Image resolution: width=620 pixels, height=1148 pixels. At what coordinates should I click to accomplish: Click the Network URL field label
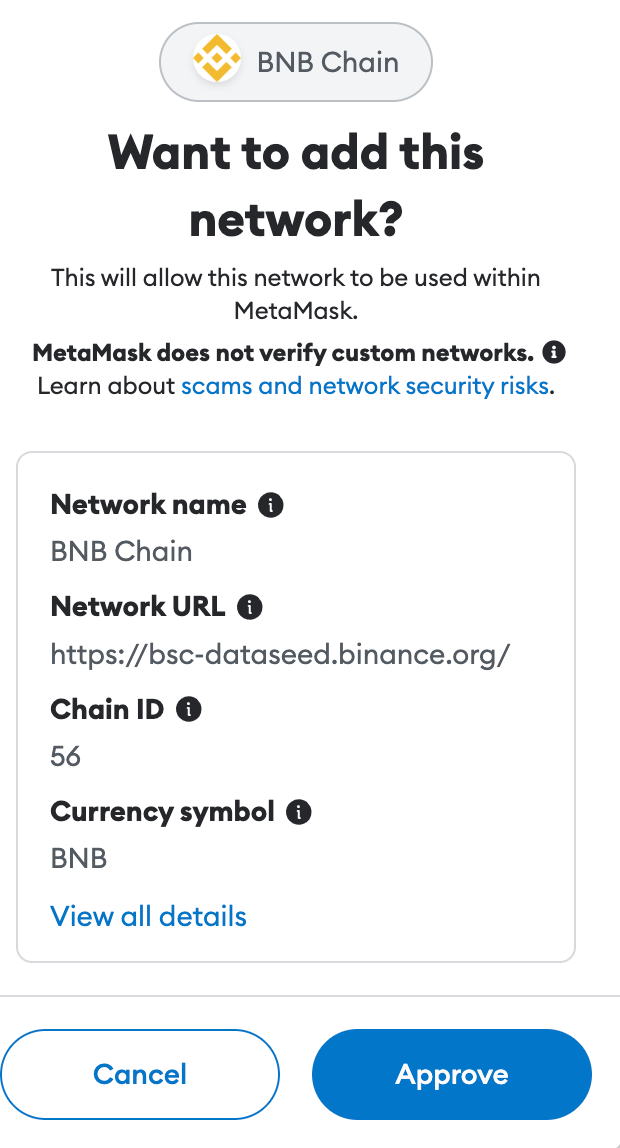(x=138, y=606)
